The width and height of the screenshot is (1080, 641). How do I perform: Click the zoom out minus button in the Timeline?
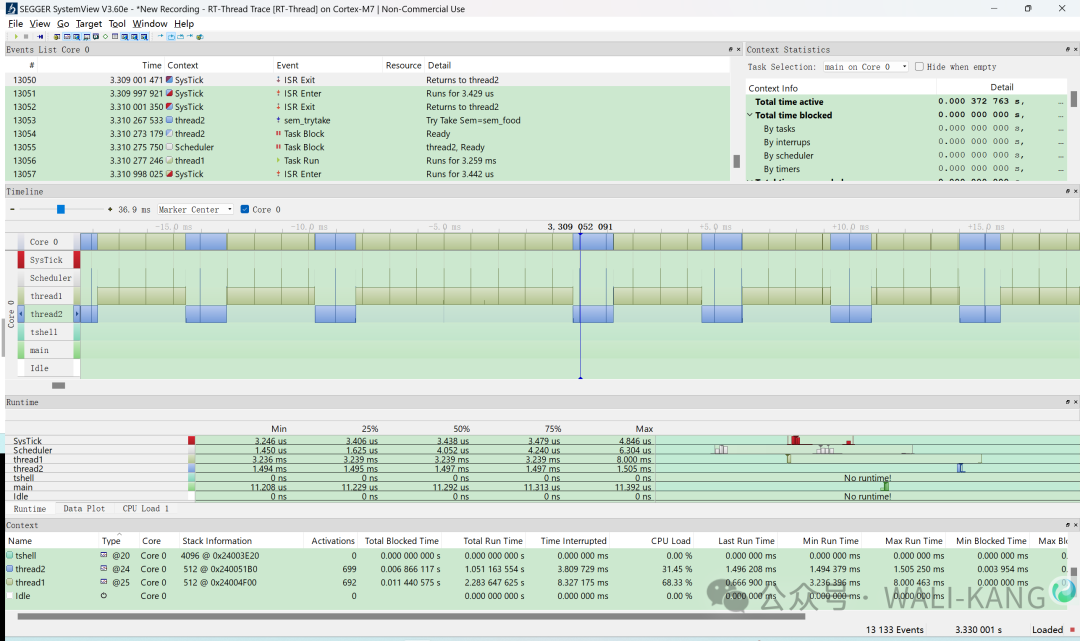11,208
